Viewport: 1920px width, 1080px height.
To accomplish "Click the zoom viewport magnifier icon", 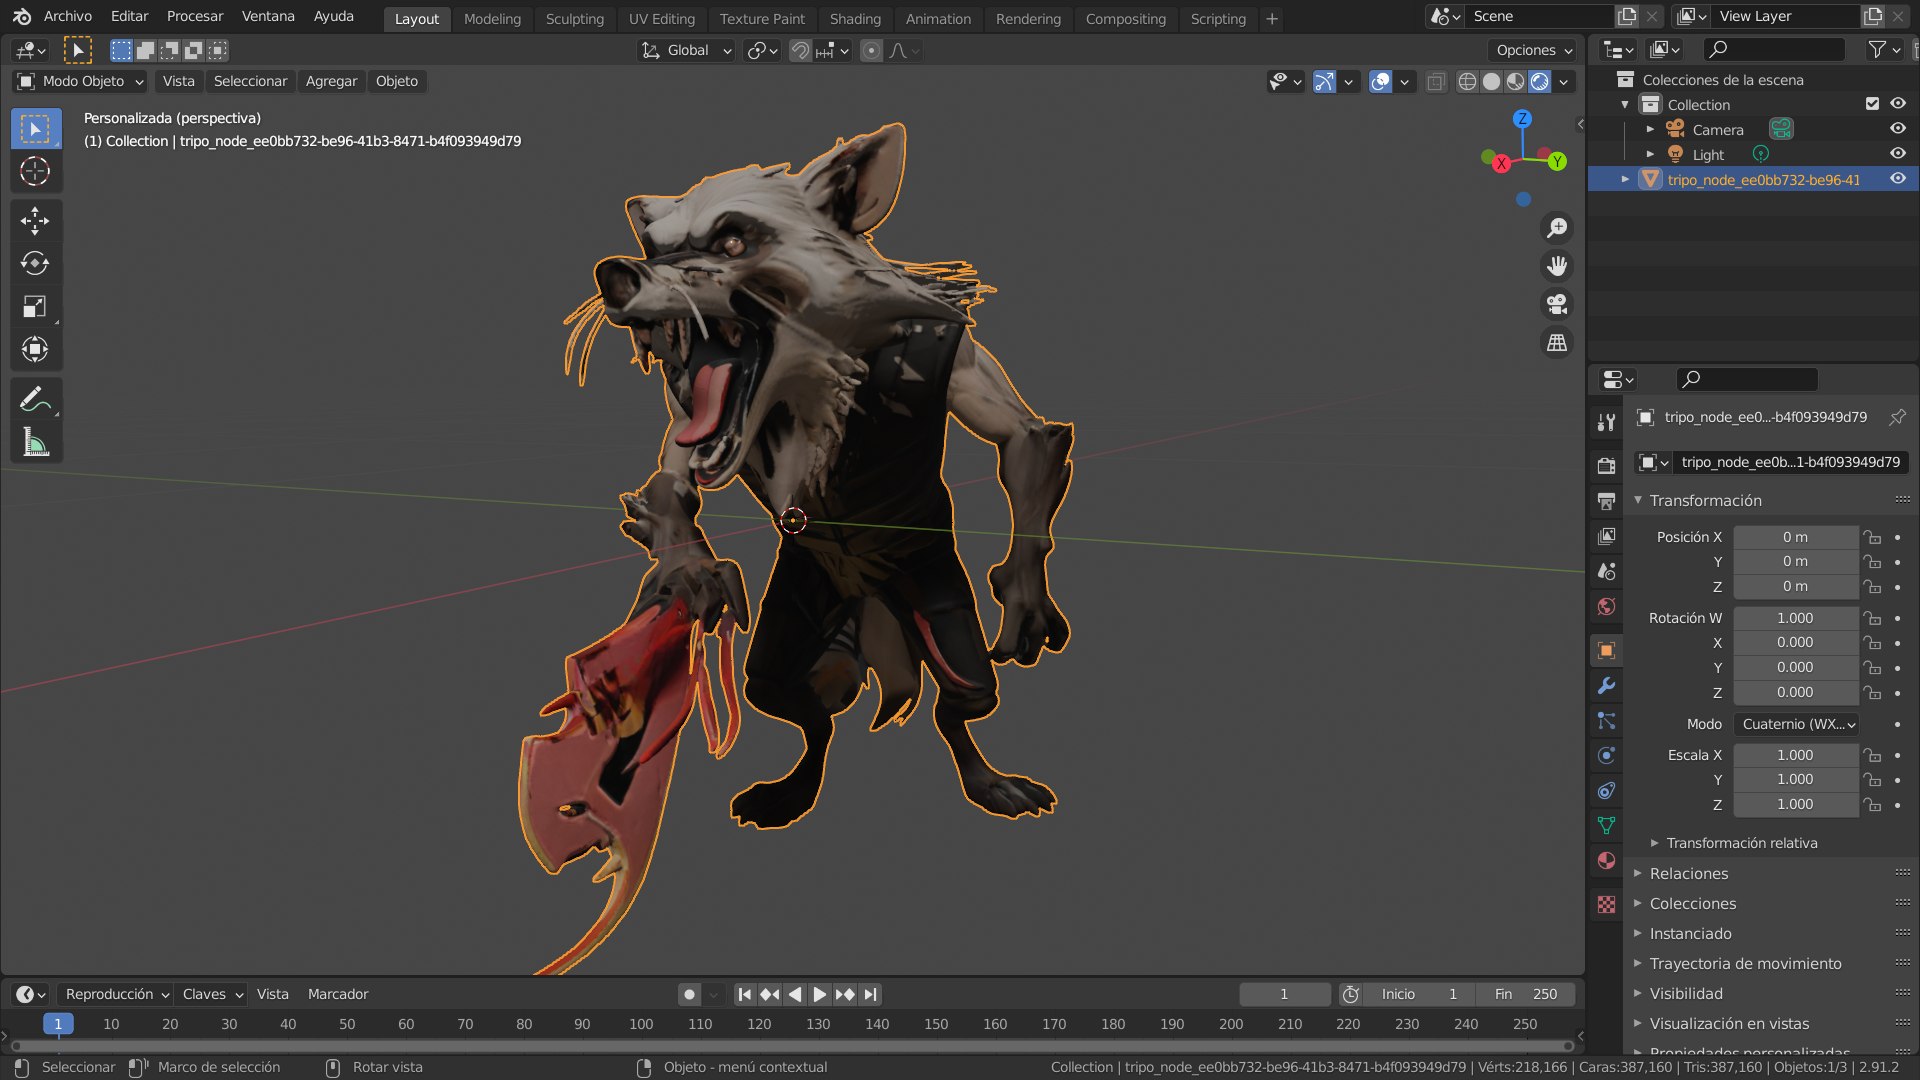I will click(1557, 228).
